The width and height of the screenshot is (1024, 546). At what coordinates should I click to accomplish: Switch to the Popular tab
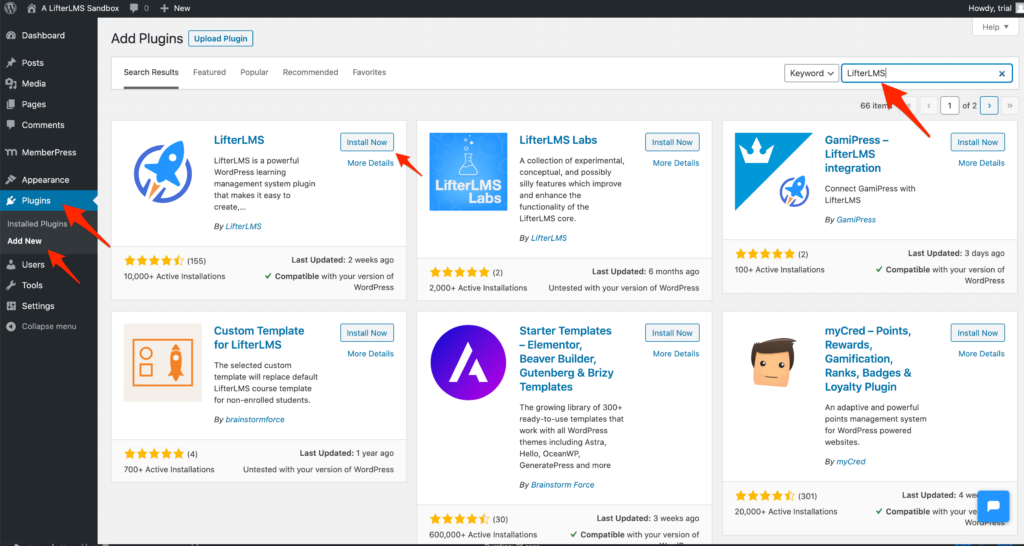pyautogui.click(x=254, y=72)
